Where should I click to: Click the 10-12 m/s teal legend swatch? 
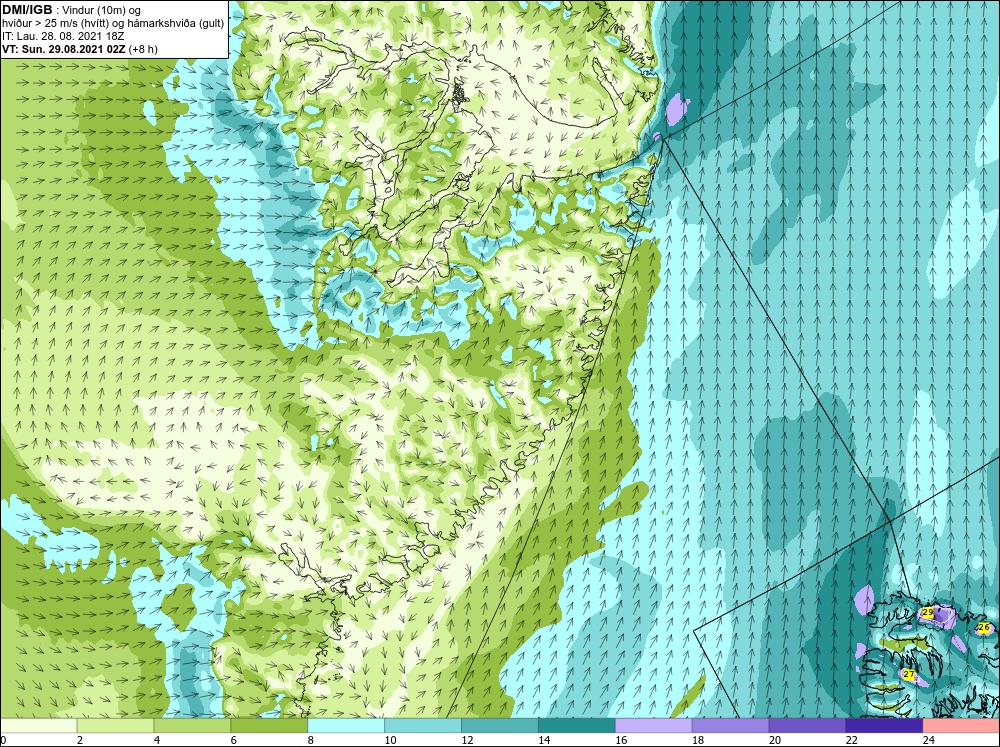click(423, 725)
